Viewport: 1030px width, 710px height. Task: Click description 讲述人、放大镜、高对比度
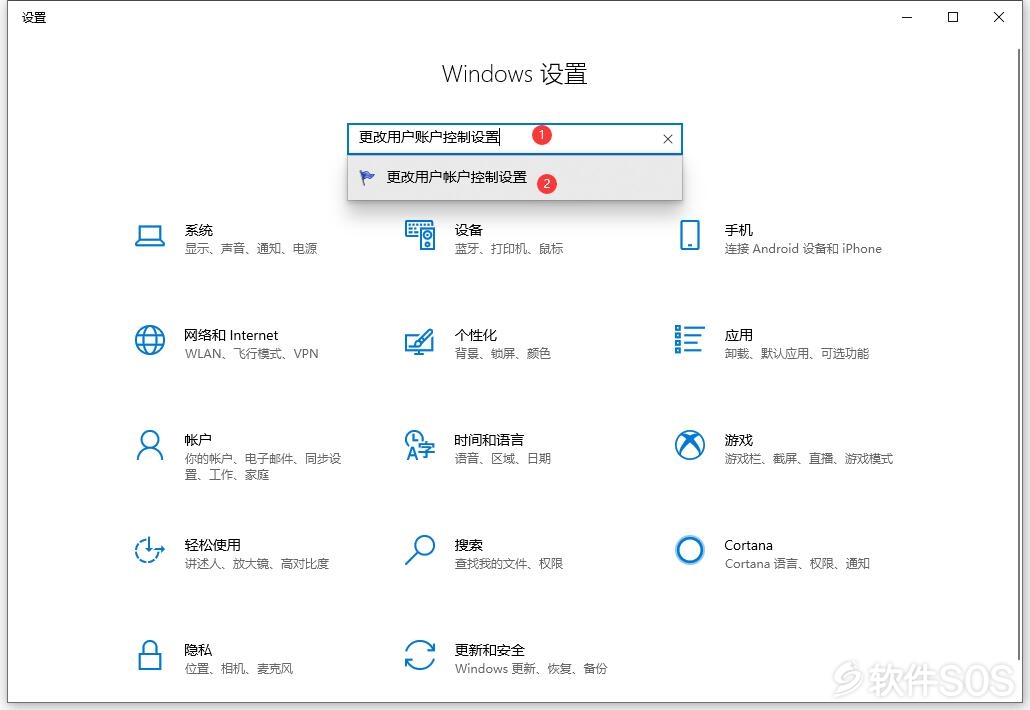click(x=257, y=564)
